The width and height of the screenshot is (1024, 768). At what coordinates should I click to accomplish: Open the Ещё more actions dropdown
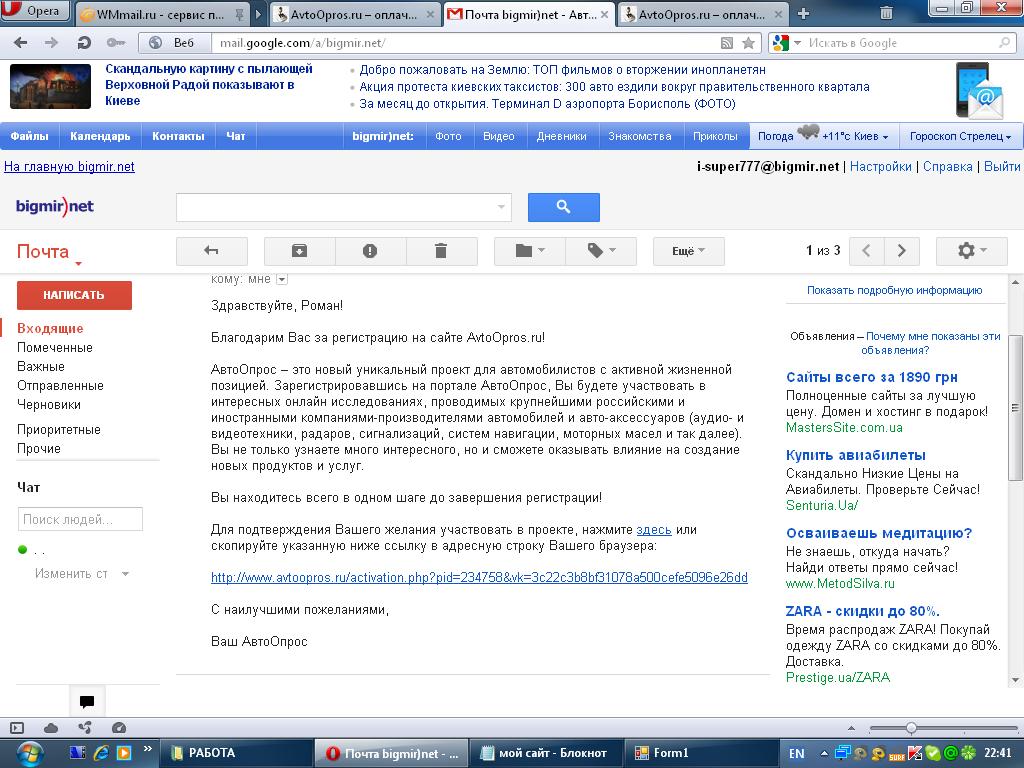coord(689,251)
